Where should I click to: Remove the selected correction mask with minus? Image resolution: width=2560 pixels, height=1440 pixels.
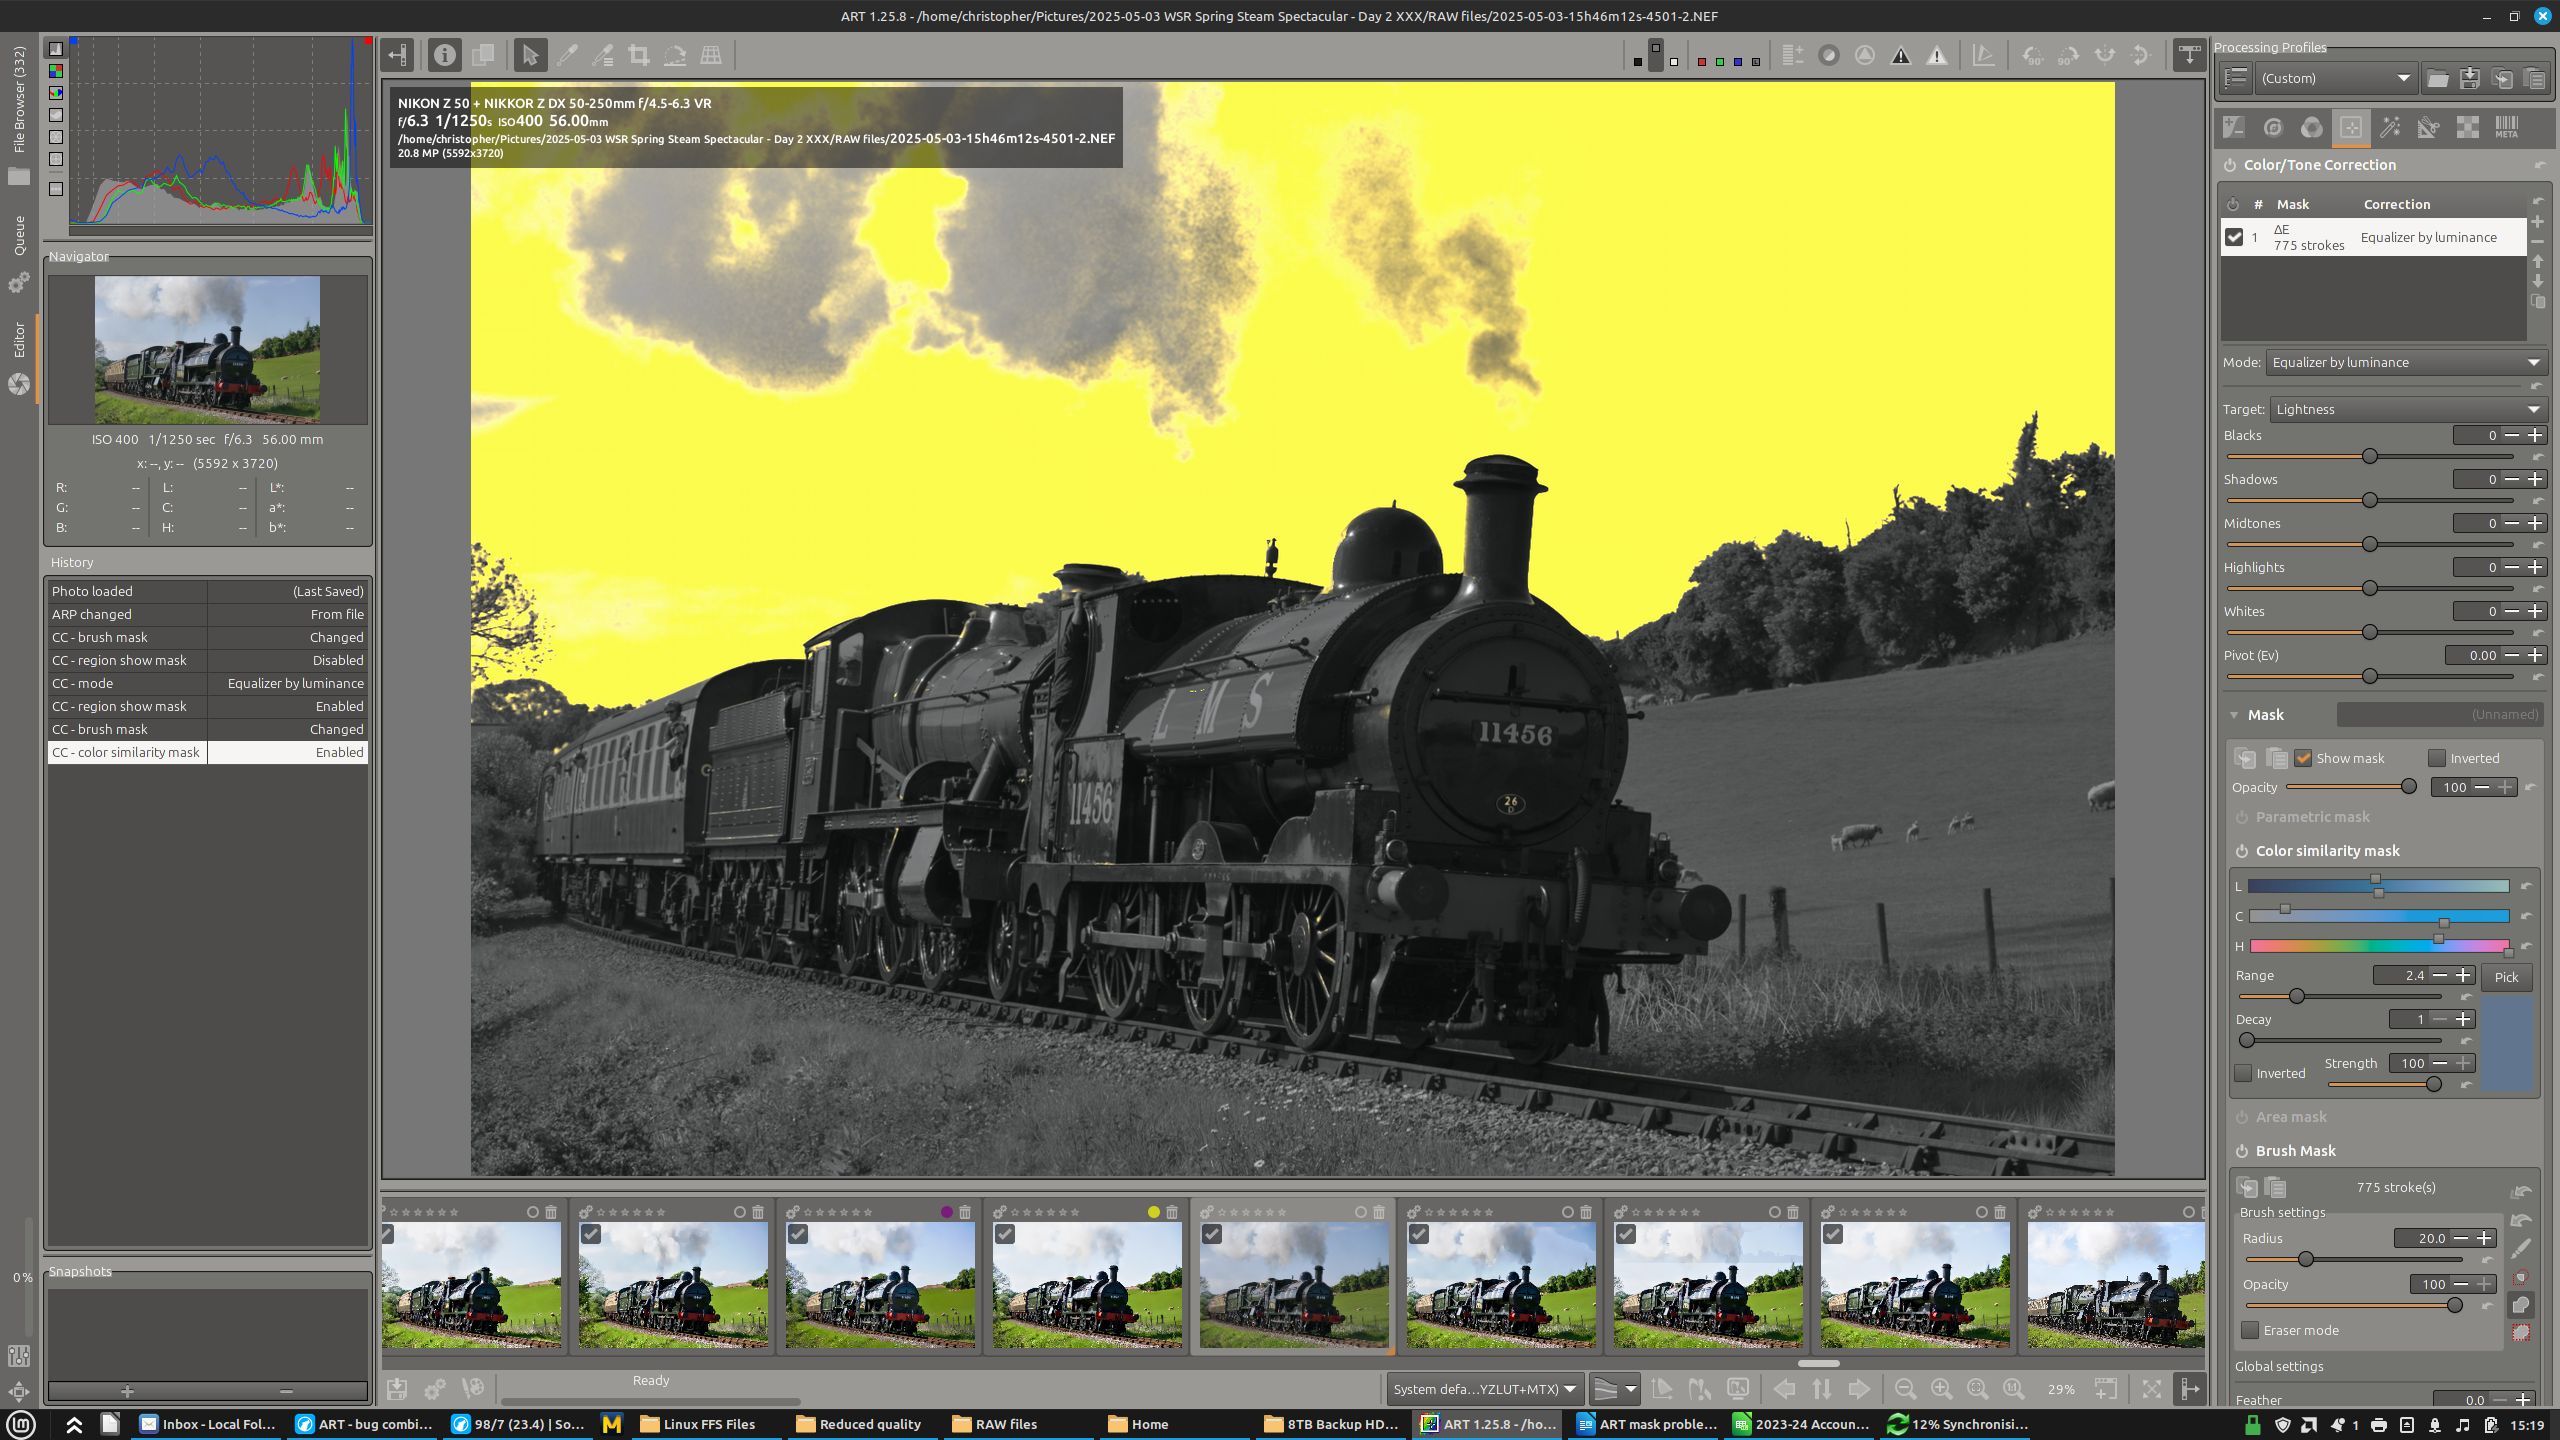(2538, 242)
